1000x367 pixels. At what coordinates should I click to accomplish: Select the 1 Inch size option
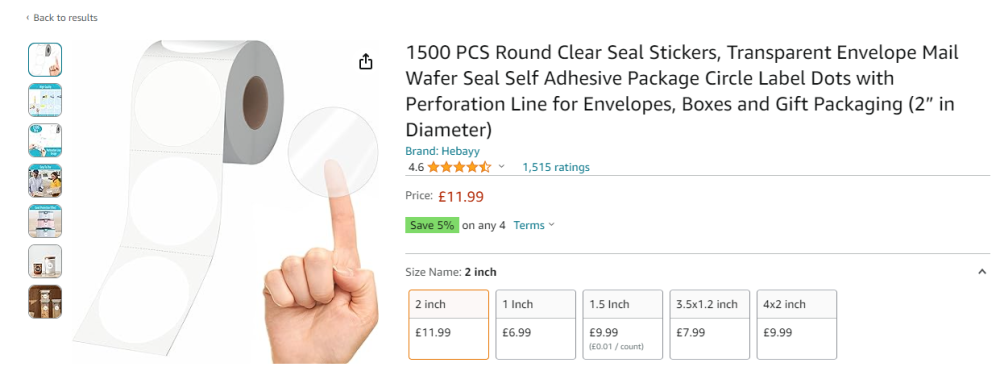click(x=536, y=324)
